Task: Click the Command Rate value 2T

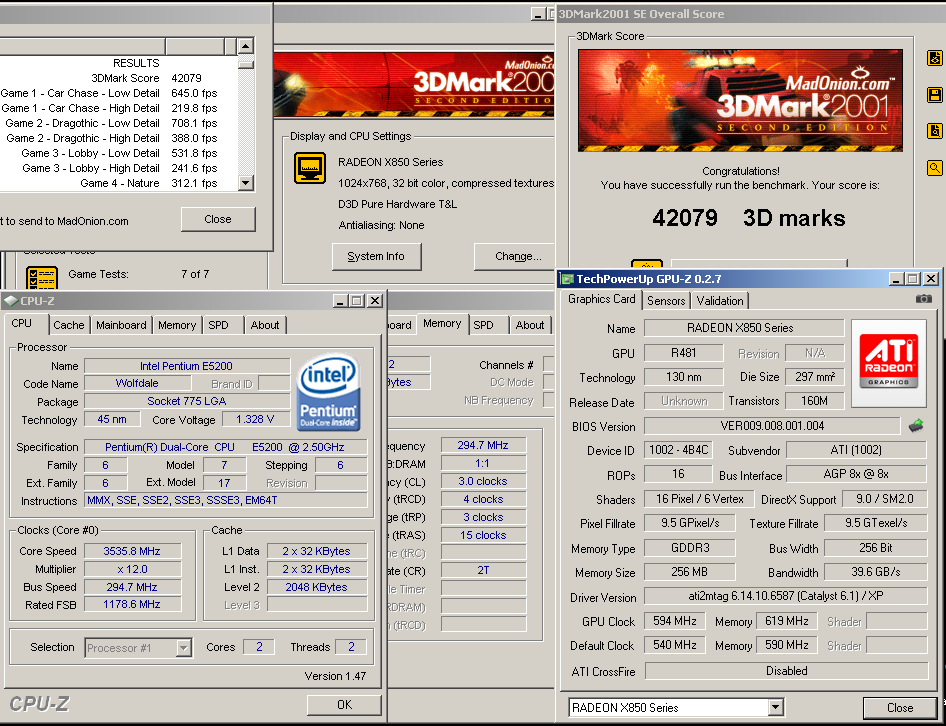Action: click(483, 570)
